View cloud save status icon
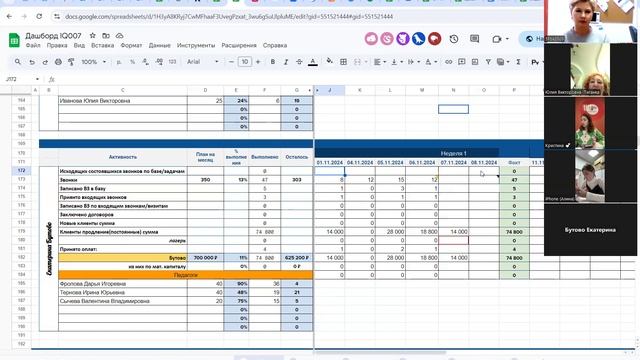 120,36
